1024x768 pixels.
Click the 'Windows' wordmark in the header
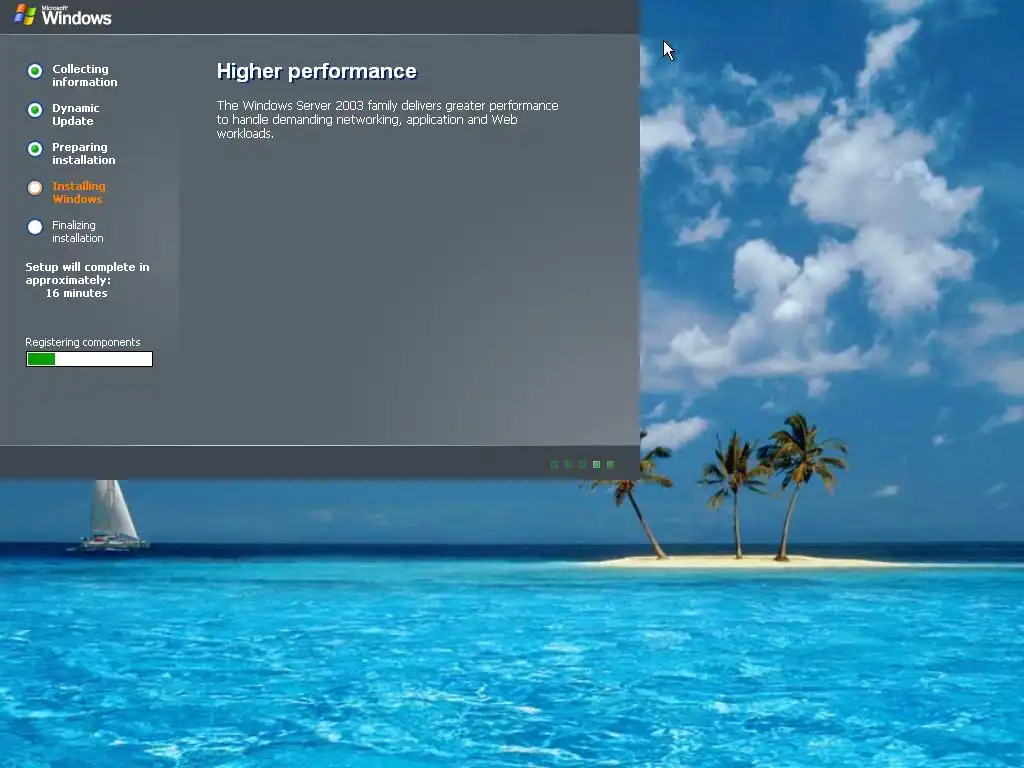point(76,16)
